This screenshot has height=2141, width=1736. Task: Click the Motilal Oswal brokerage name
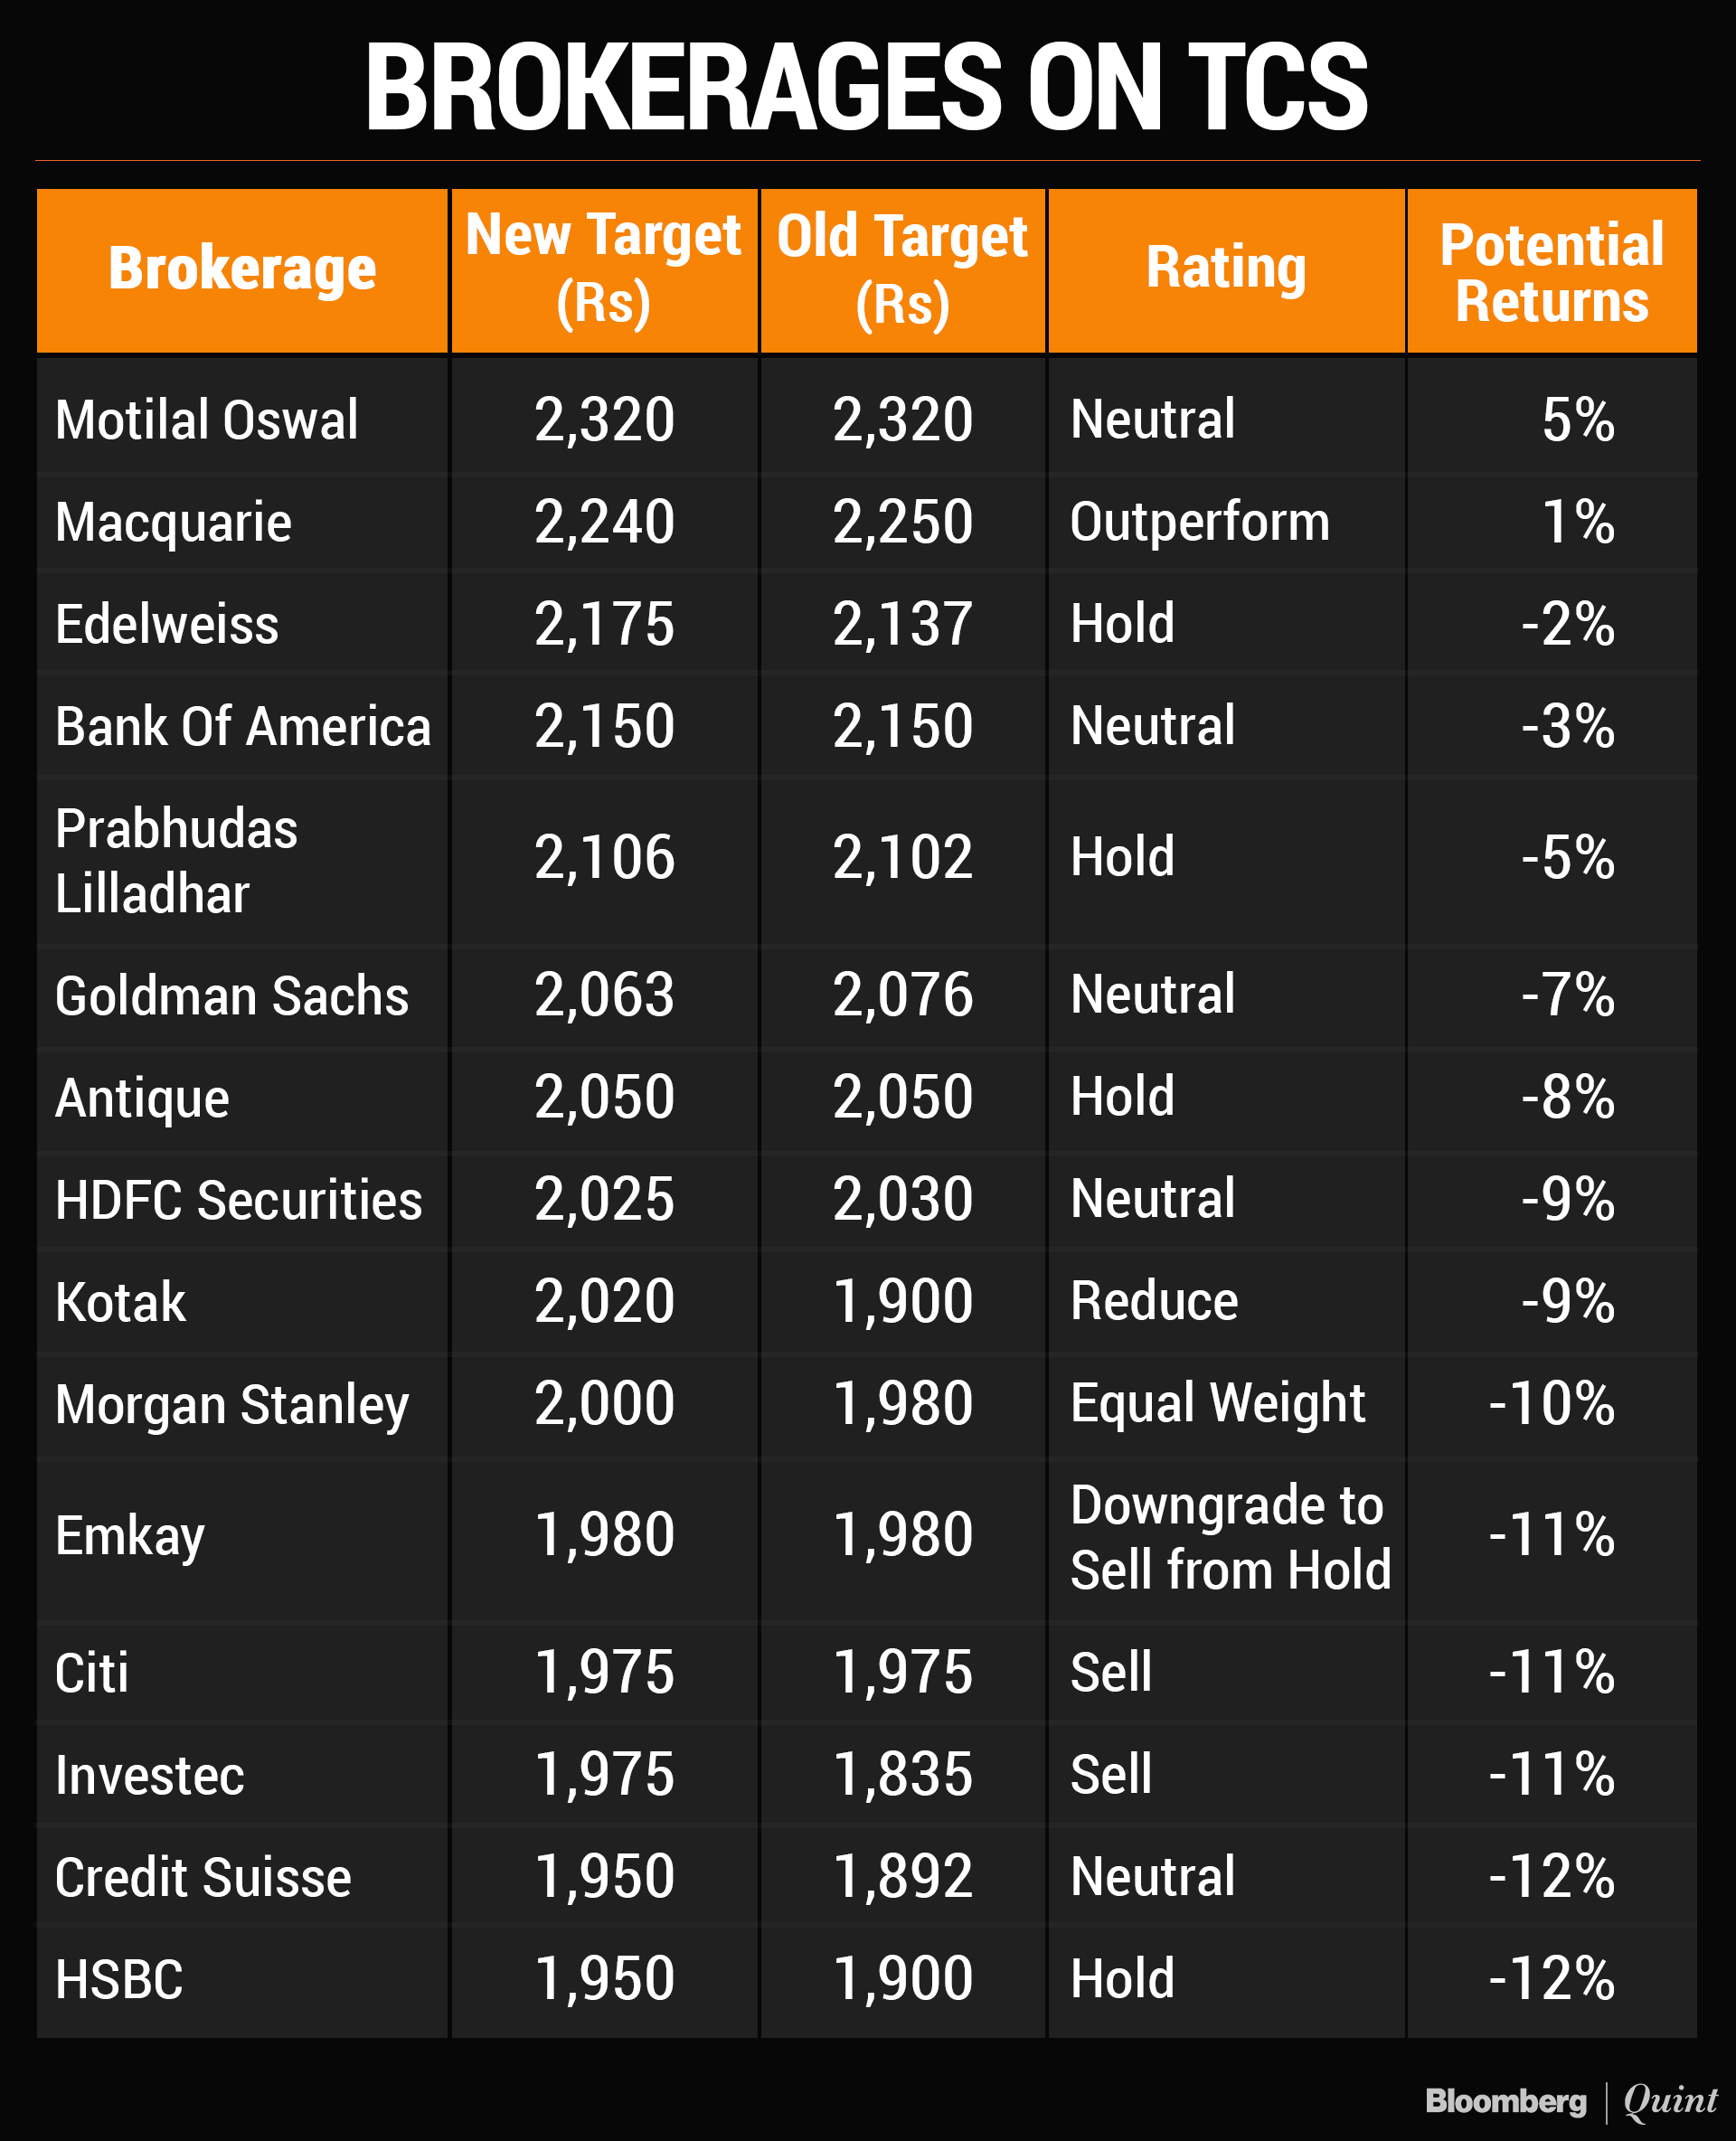(206, 420)
